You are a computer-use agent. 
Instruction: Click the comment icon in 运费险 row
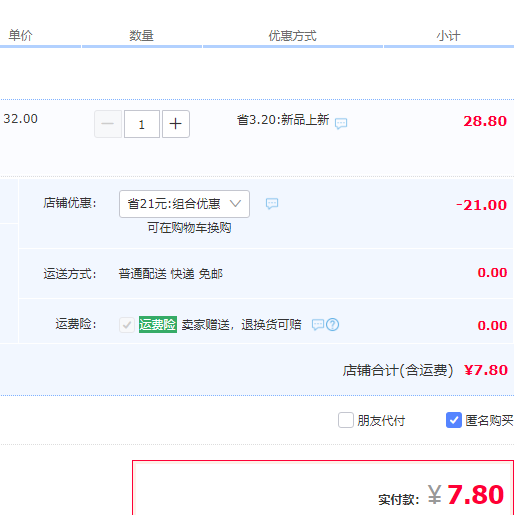click(317, 324)
